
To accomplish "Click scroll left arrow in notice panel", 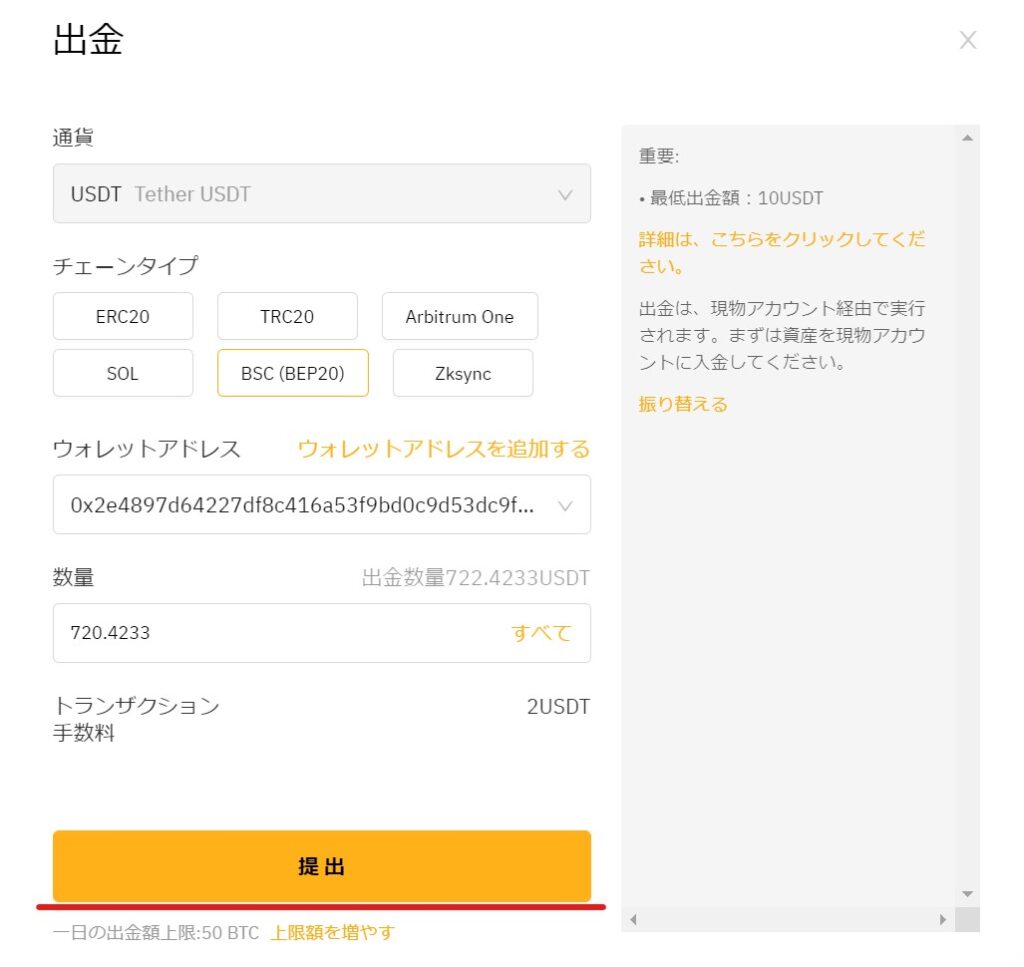I will coord(633,919).
